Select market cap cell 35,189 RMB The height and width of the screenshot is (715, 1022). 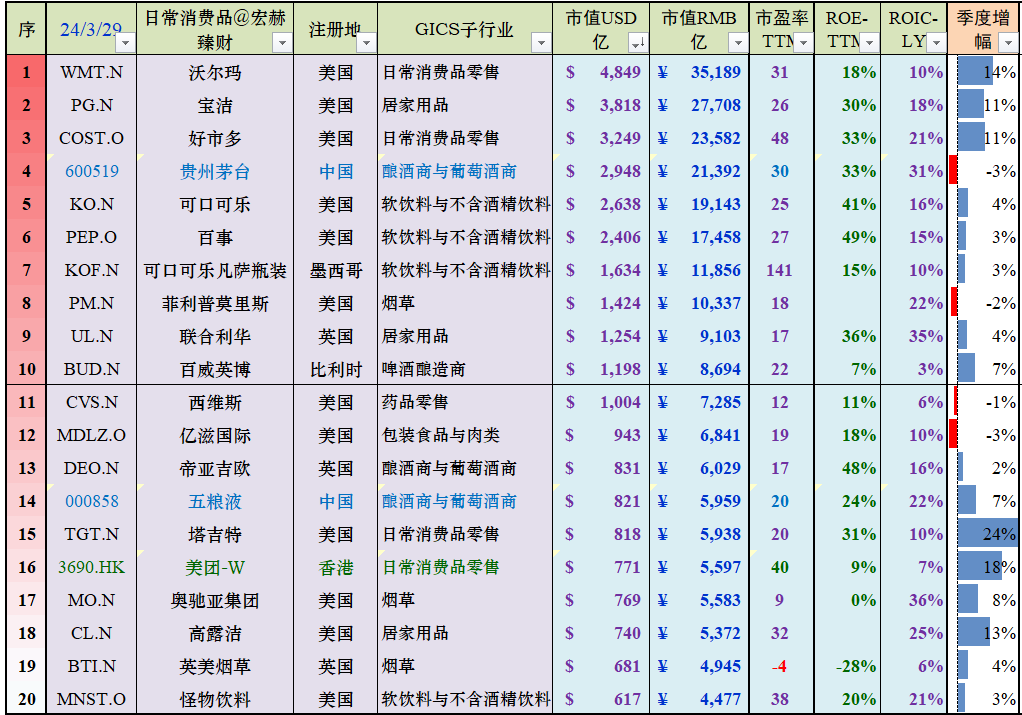699,72
